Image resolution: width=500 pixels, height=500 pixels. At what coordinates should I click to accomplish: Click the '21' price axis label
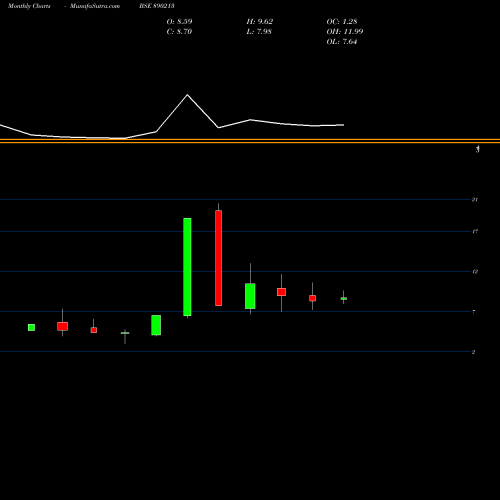pos(475,200)
